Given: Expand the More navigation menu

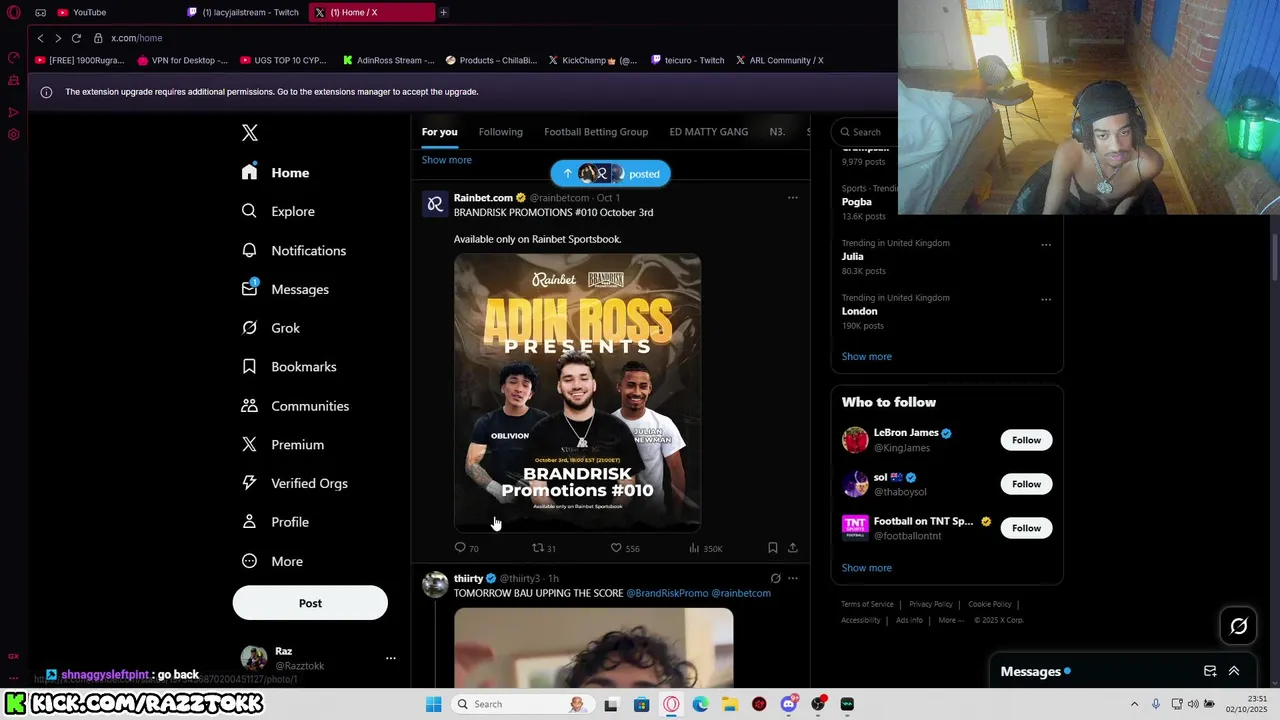Looking at the screenshot, I should coord(273,561).
